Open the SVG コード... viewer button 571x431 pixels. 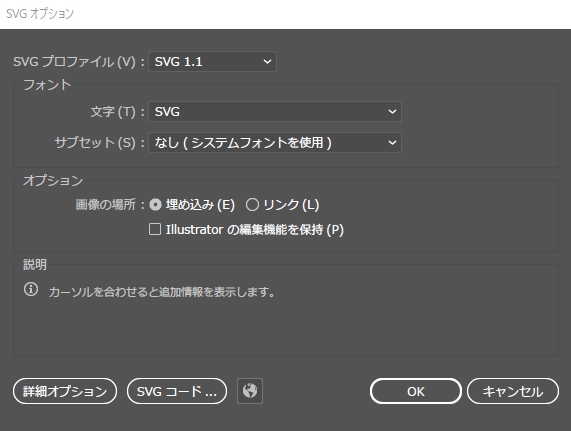177,391
